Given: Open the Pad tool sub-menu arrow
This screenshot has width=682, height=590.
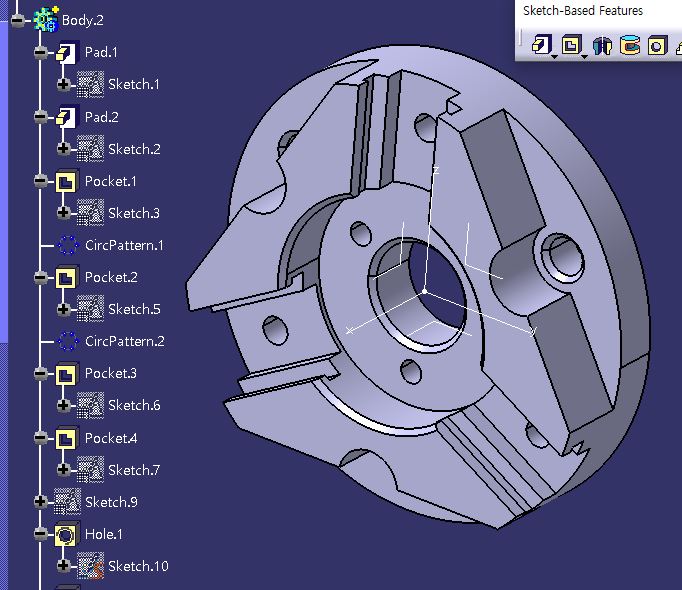Looking at the screenshot, I should click(555, 57).
